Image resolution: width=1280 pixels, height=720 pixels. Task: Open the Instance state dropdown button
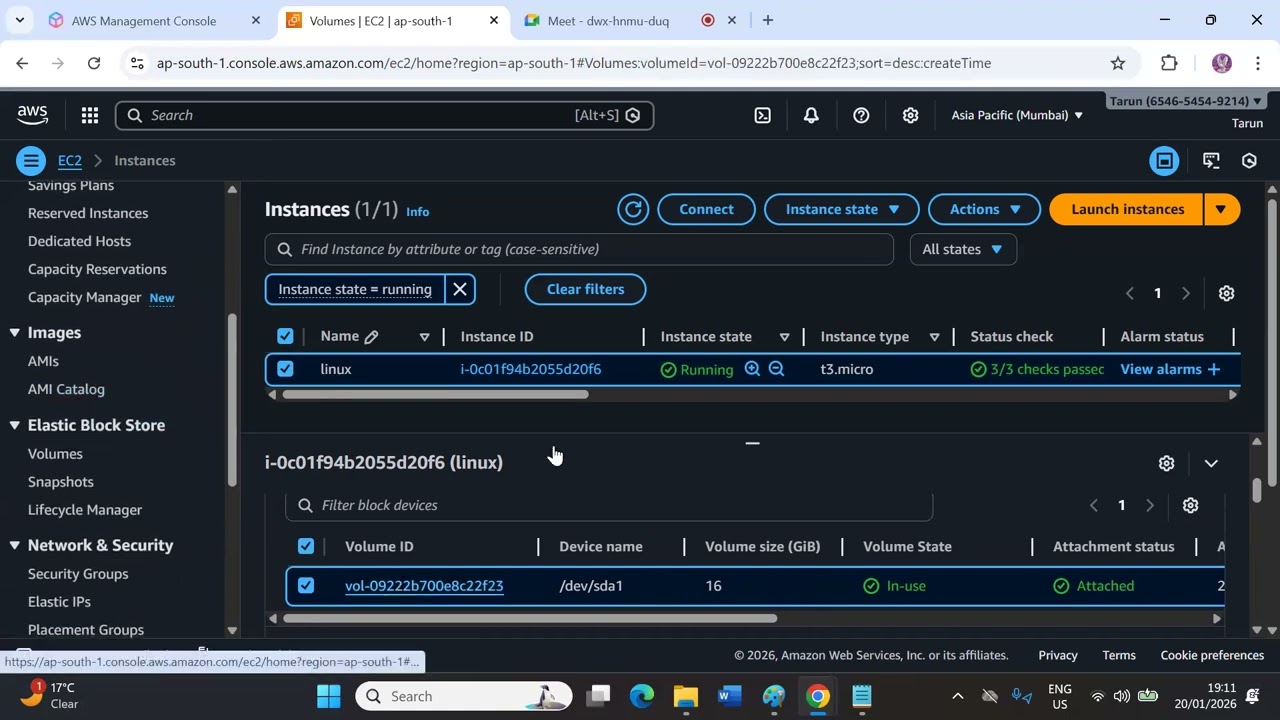point(841,209)
